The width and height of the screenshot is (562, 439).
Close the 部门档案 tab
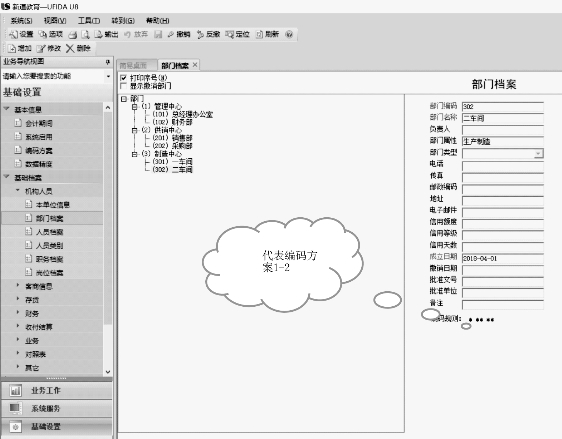(195, 65)
